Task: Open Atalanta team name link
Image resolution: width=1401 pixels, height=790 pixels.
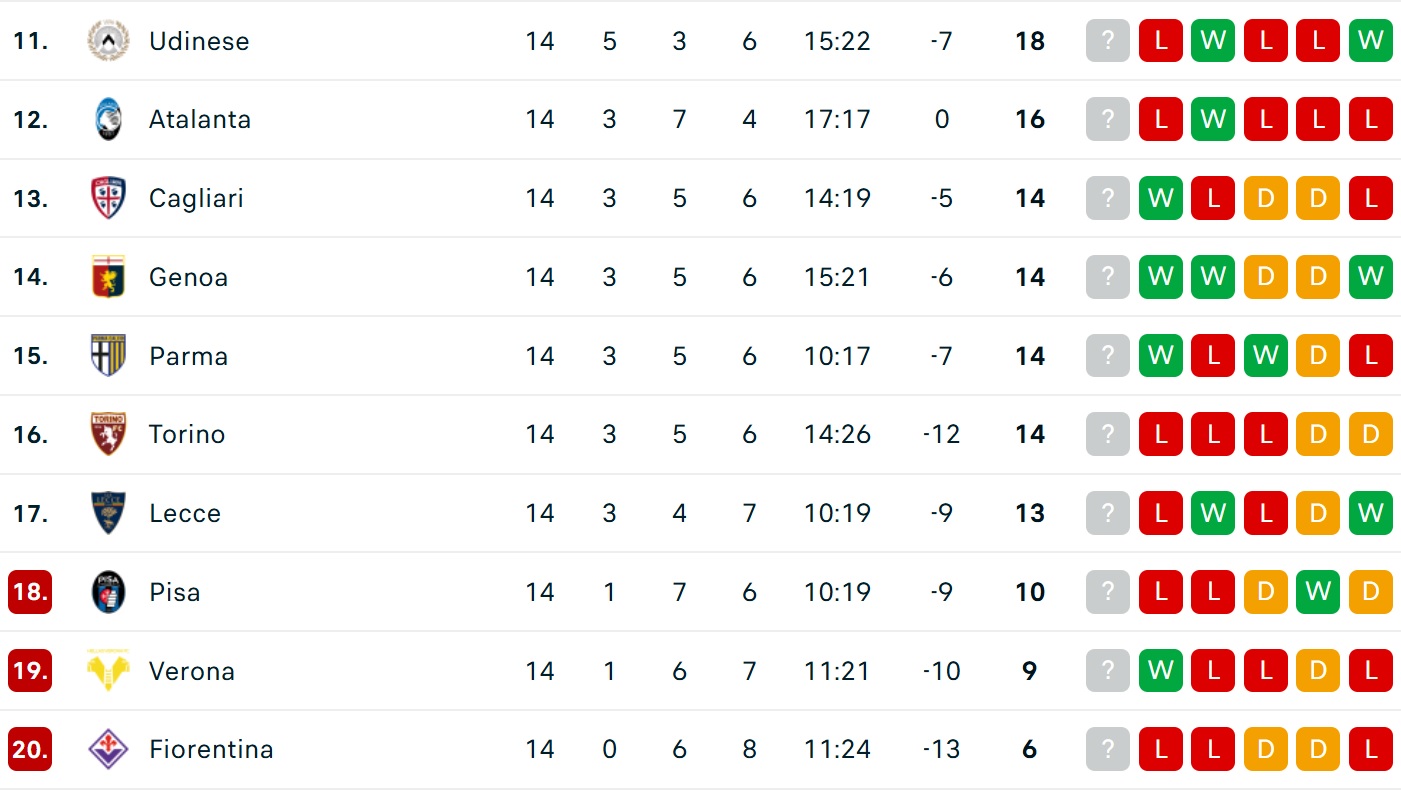Action: coord(200,120)
